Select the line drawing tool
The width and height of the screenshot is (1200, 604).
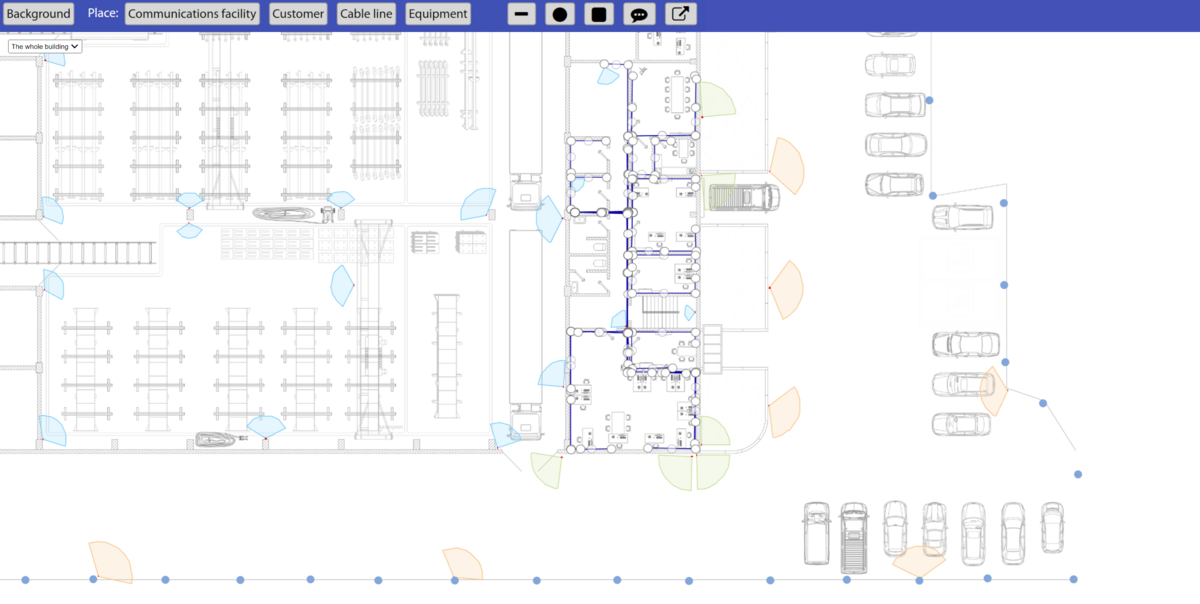521,13
